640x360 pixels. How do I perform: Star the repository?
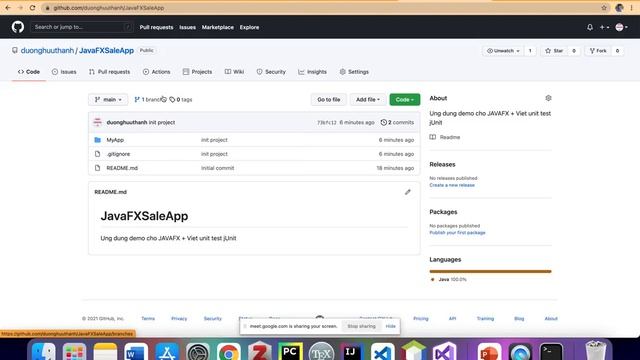click(554, 51)
